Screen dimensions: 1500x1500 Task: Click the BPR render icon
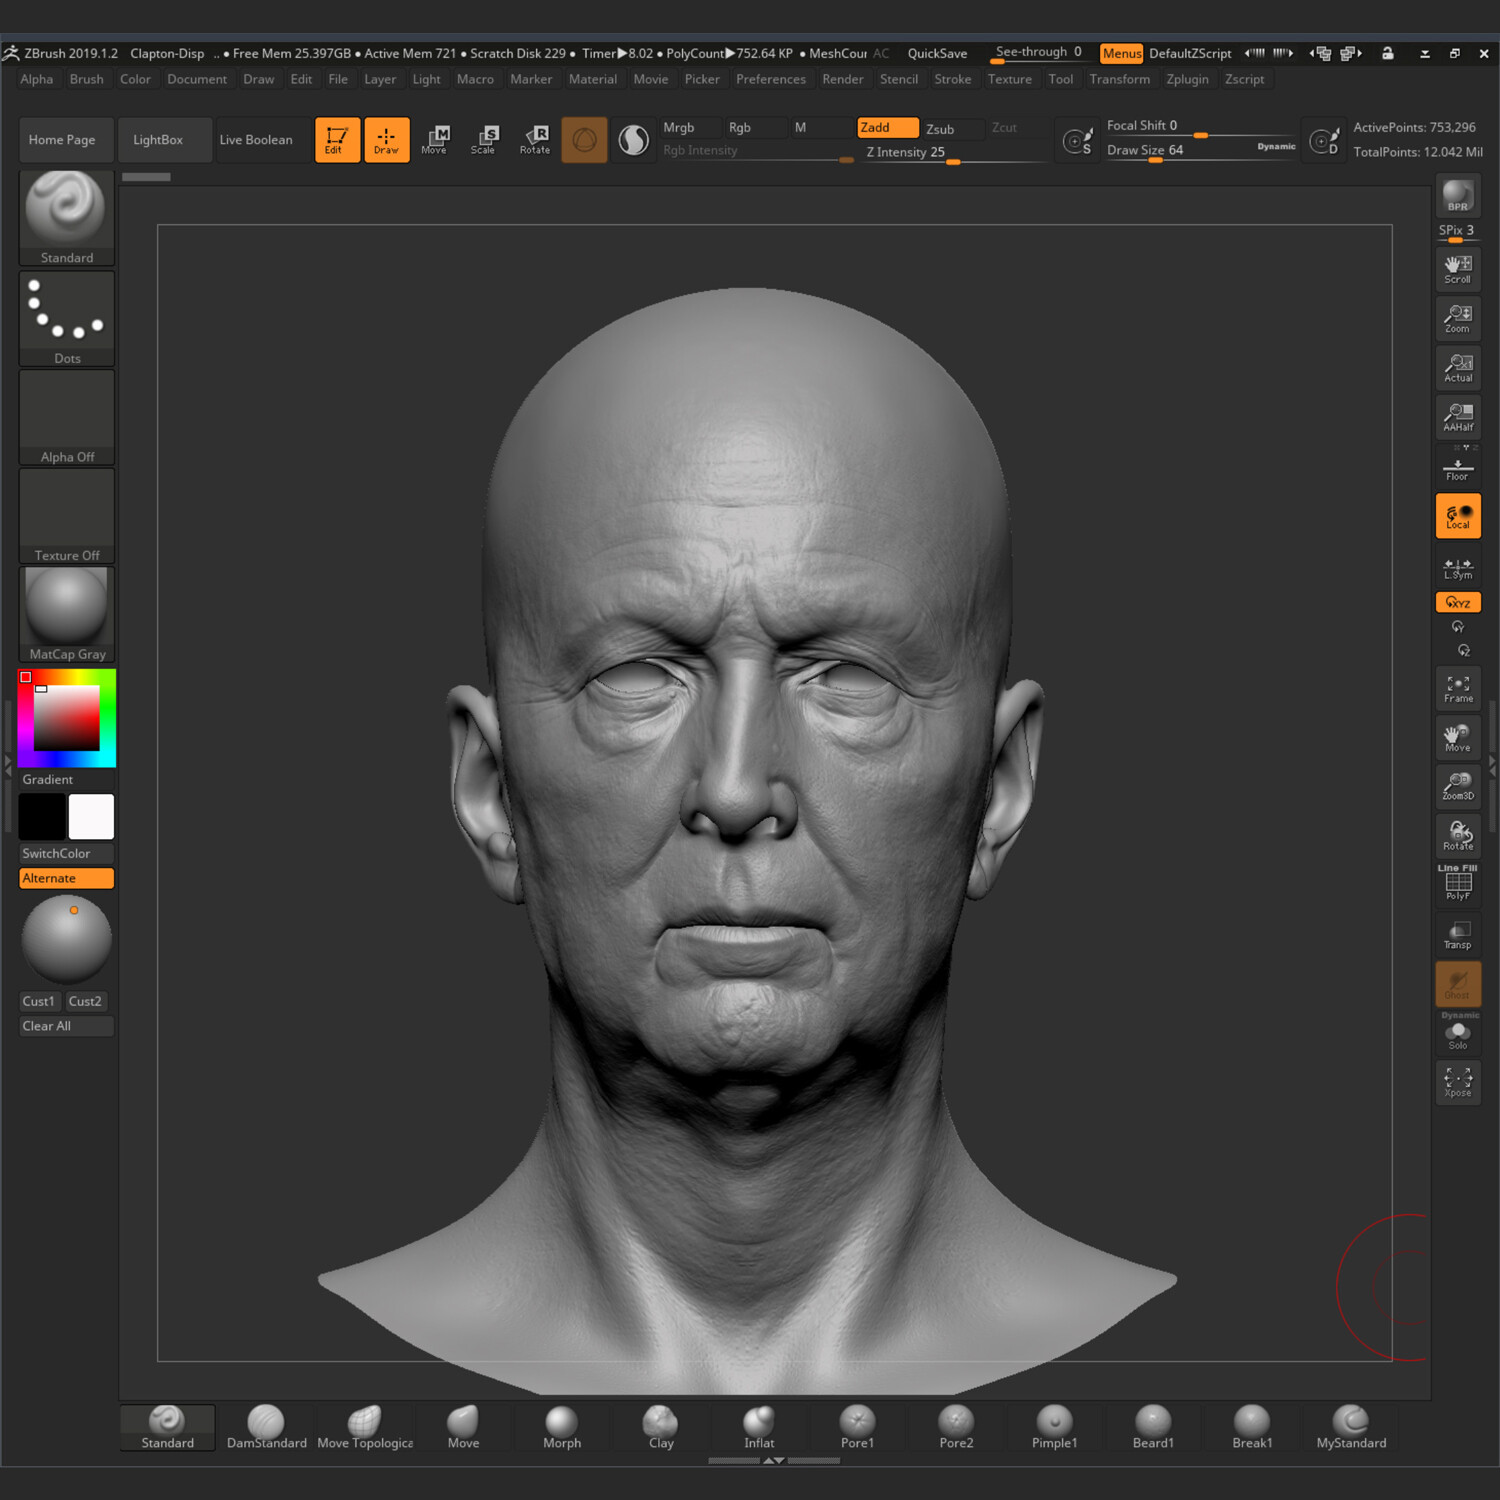click(x=1457, y=195)
